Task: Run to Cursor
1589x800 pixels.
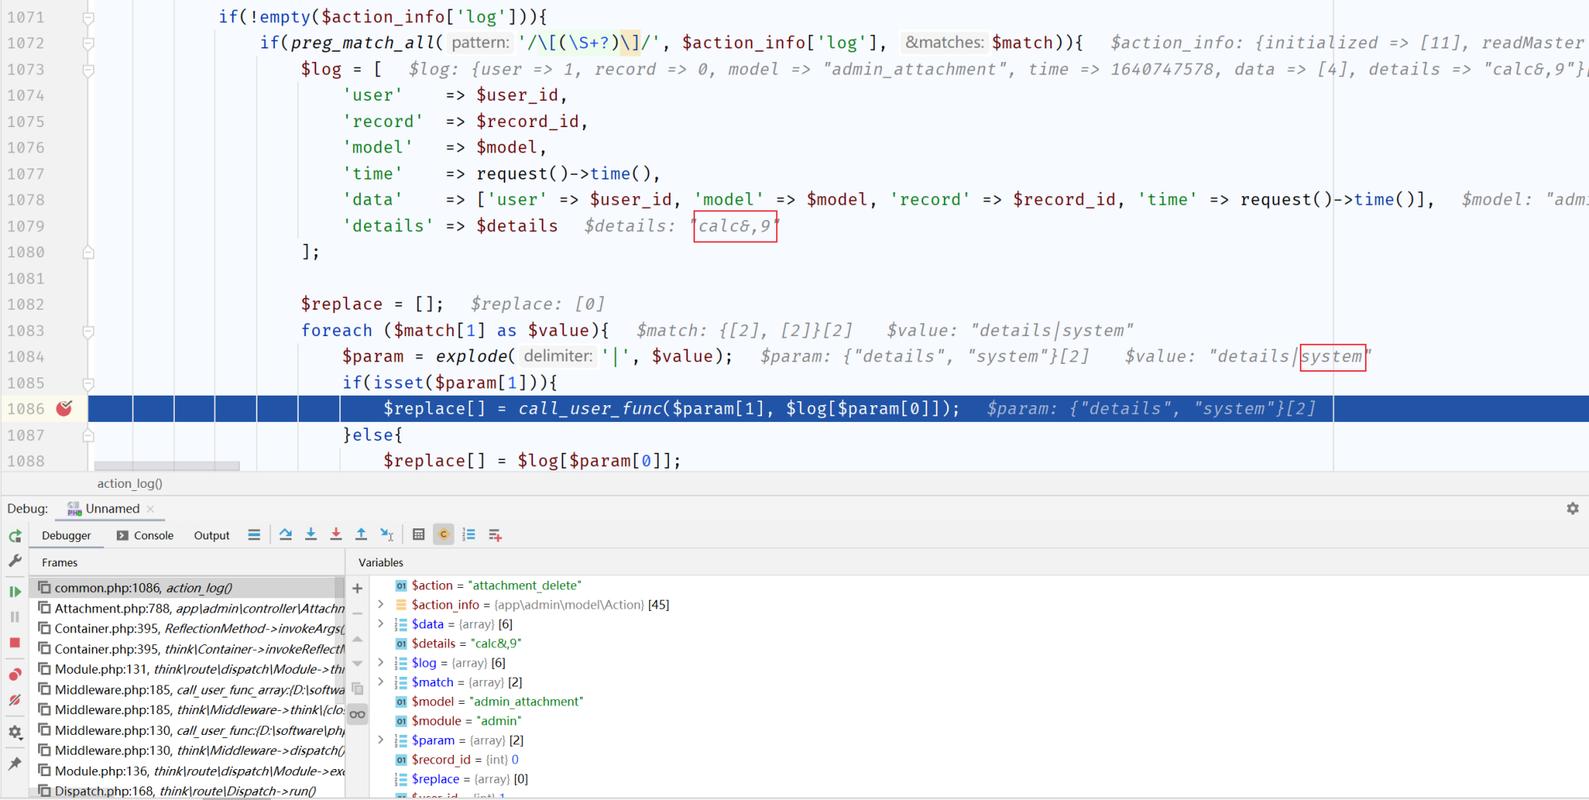Action: pos(387,535)
